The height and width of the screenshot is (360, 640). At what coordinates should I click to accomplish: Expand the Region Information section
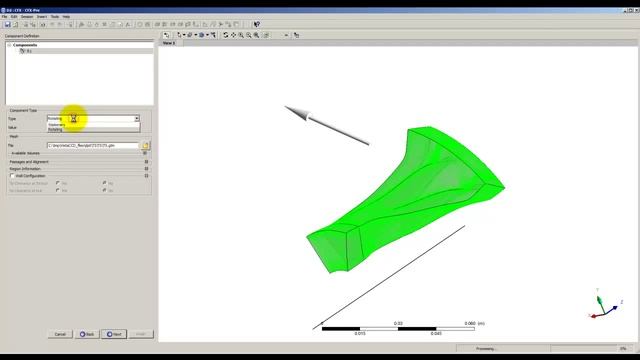(x=146, y=169)
